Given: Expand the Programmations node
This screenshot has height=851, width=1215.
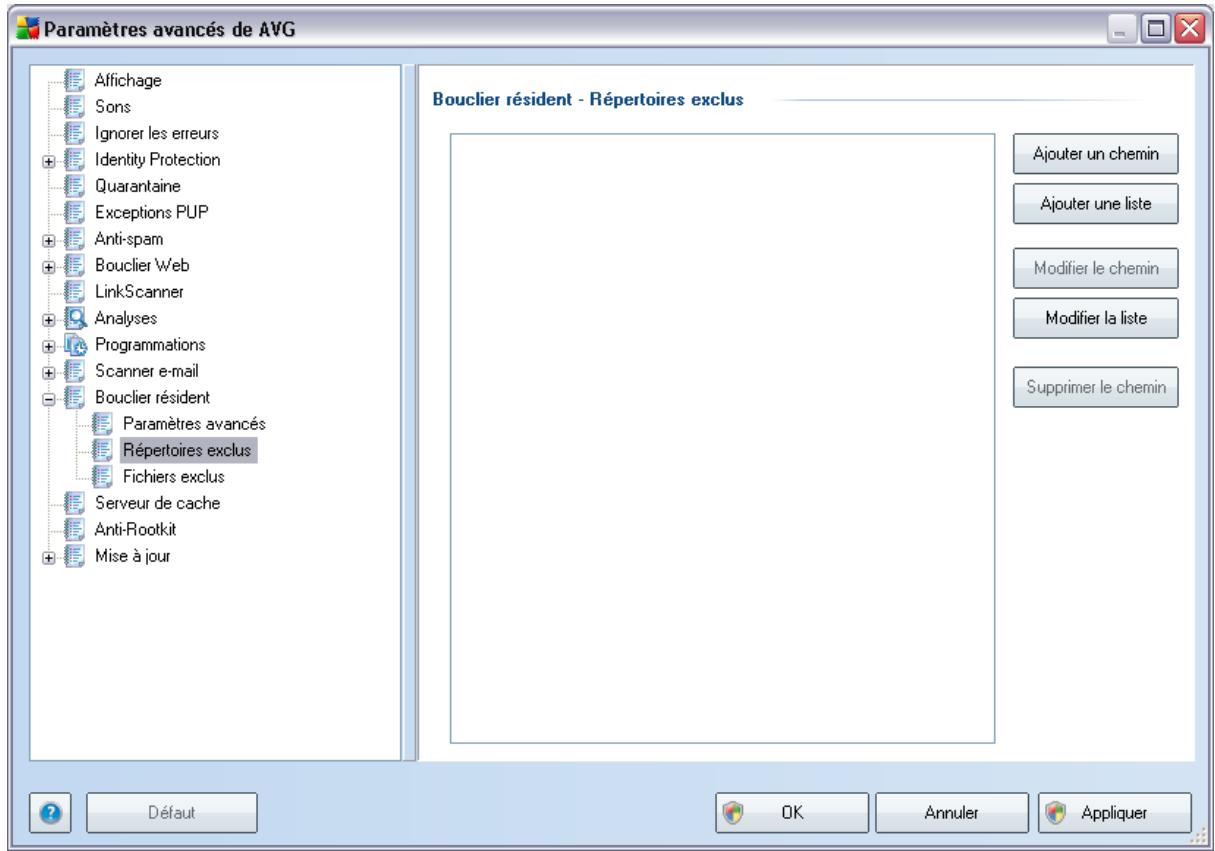Looking at the screenshot, I should [x=48, y=346].
